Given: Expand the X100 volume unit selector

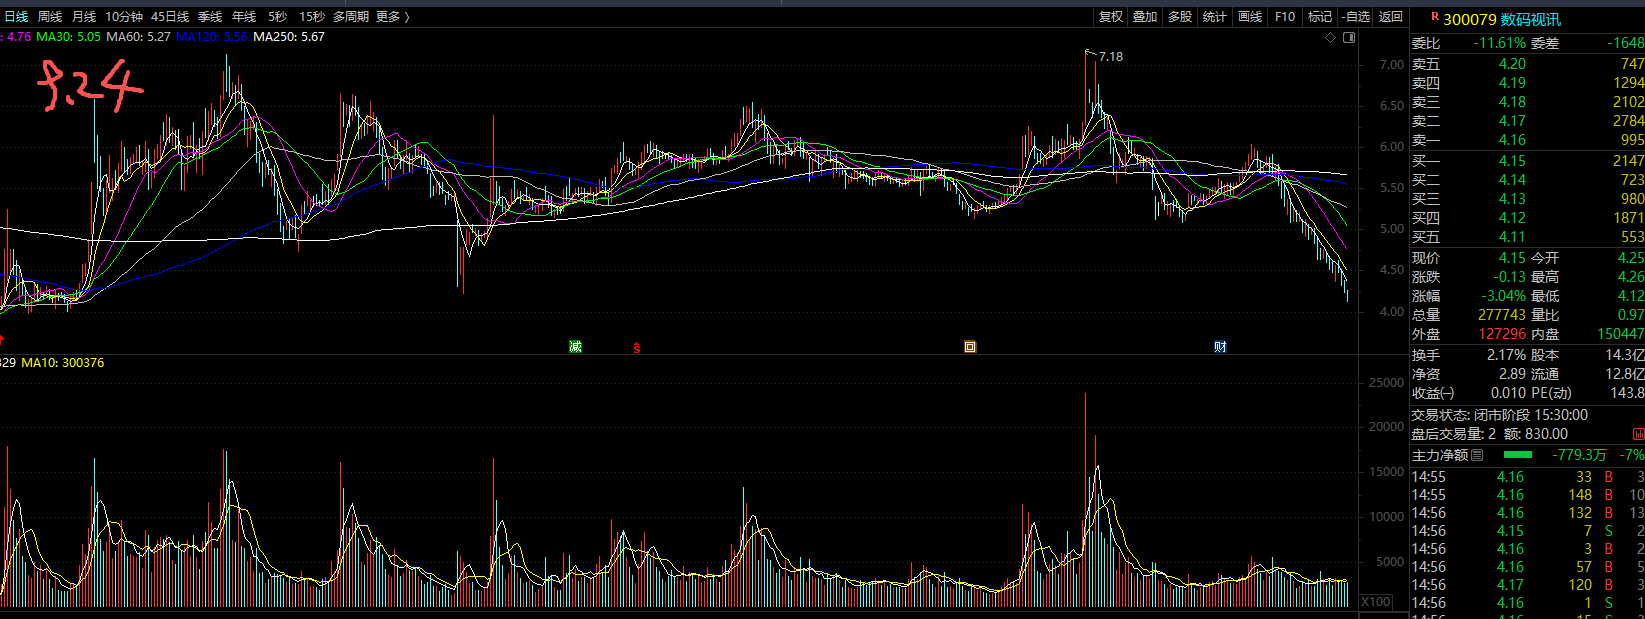Looking at the screenshot, I should click(1376, 601).
